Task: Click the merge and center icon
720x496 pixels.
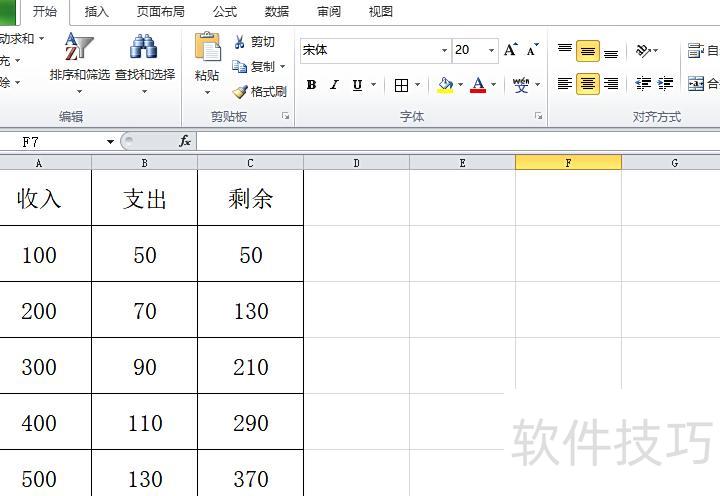Action: coord(696,84)
